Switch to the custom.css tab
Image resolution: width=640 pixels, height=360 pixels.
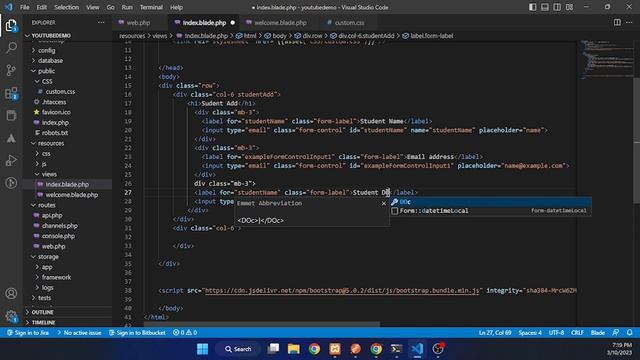point(349,22)
